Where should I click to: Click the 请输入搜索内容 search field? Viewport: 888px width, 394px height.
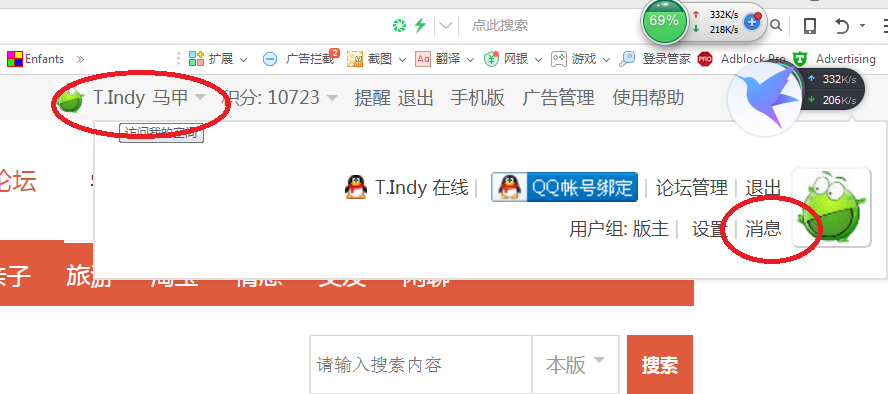(x=421, y=365)
